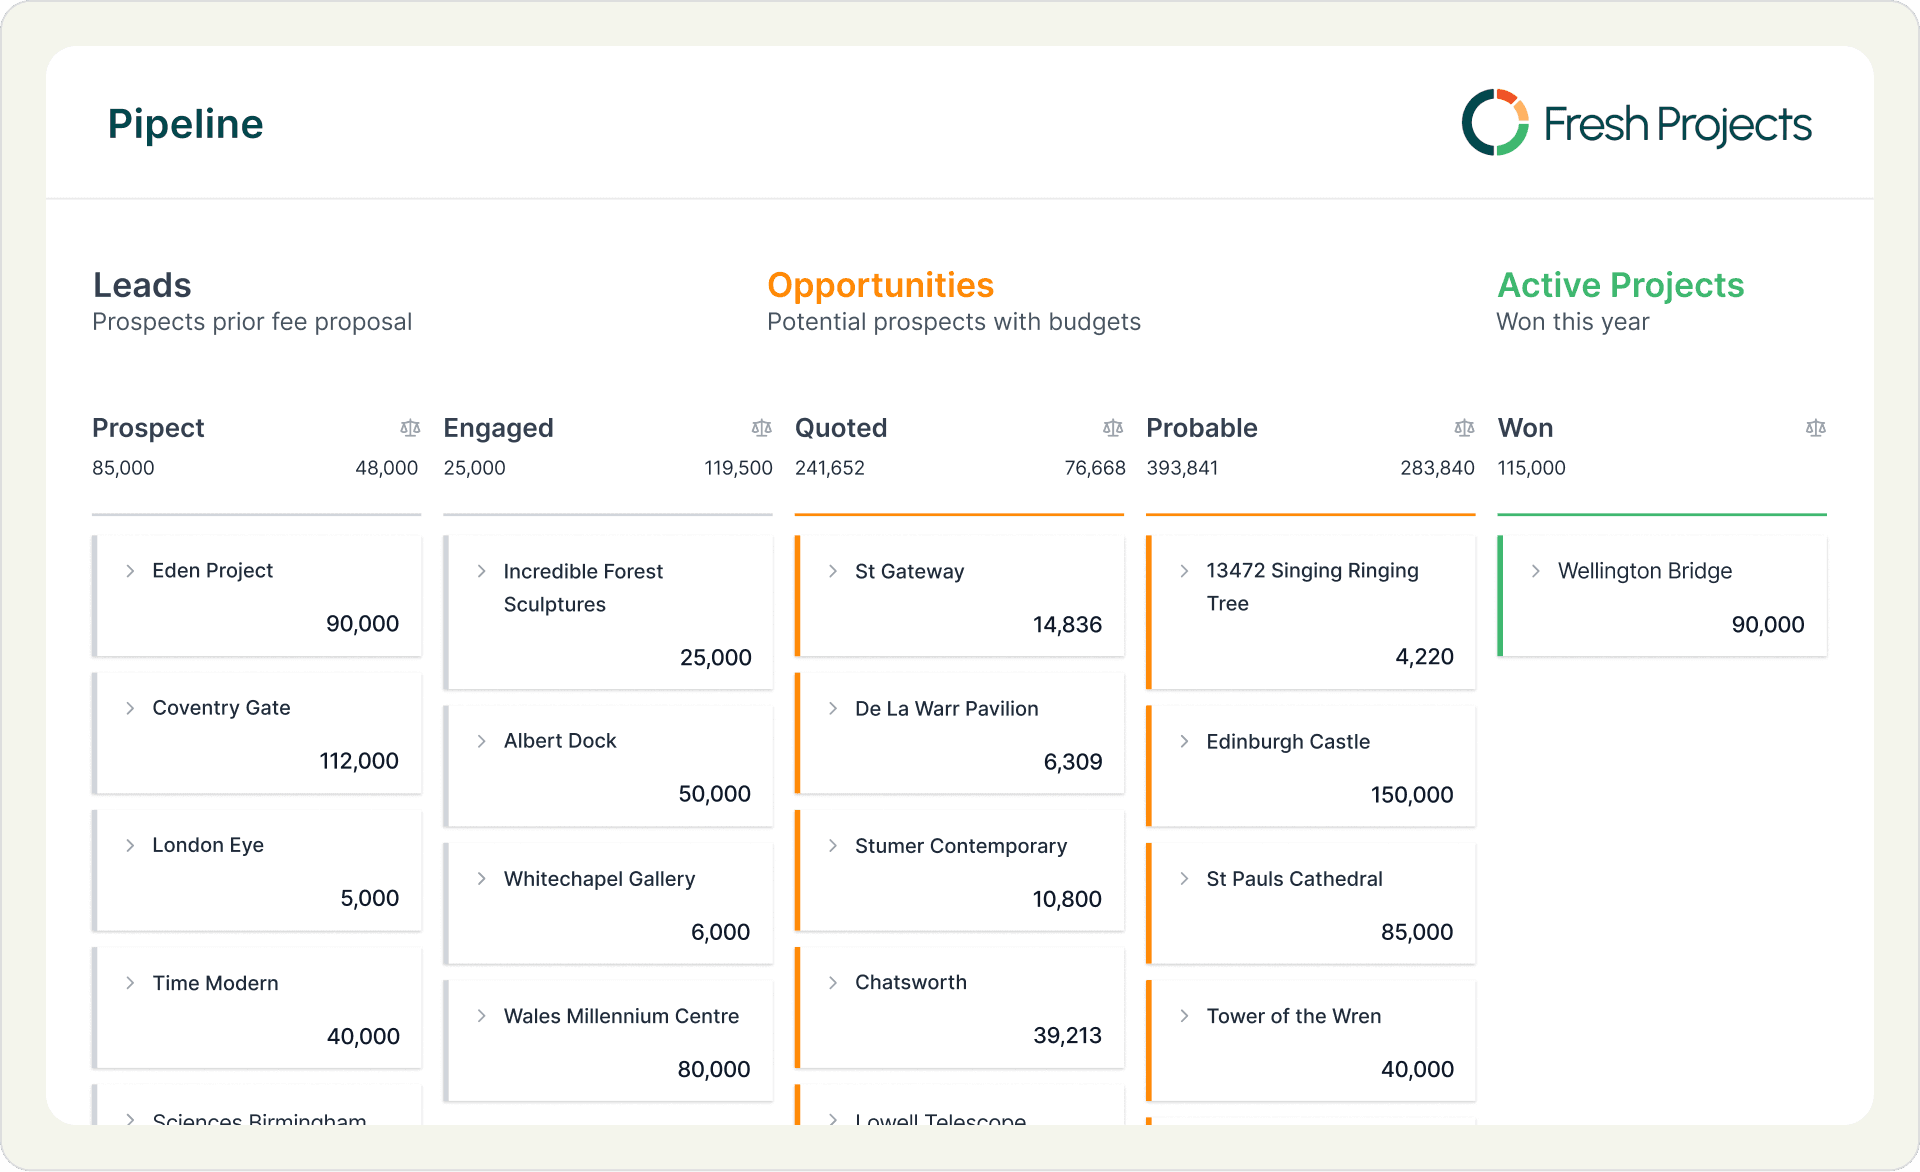Expand the Eden Project card chevron
Screen dimensions: 1920x1172
coord(130,571)
